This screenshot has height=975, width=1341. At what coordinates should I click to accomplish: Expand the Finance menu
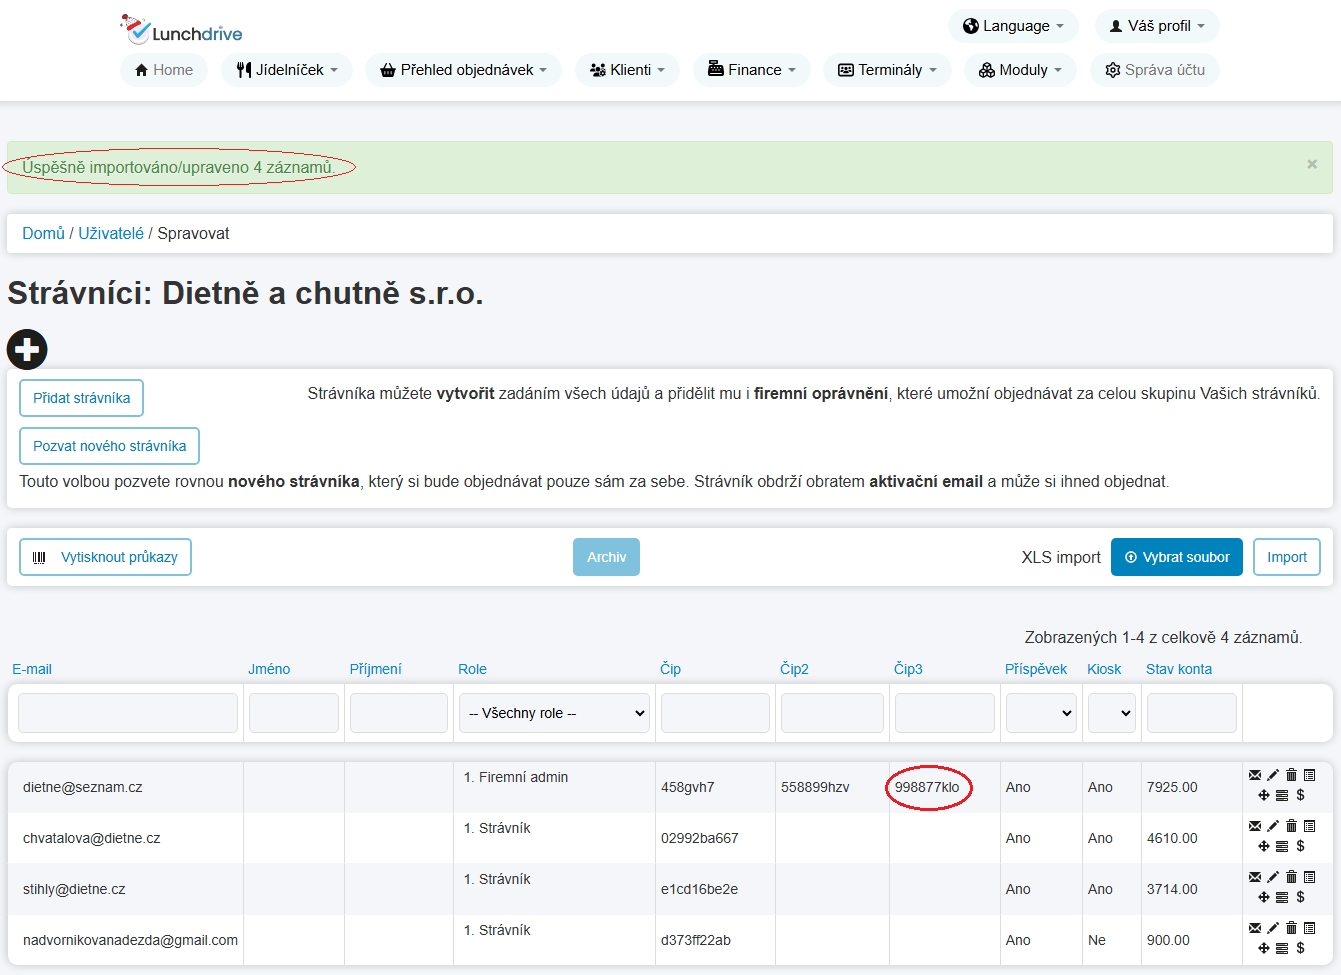[x=752, y=70]
